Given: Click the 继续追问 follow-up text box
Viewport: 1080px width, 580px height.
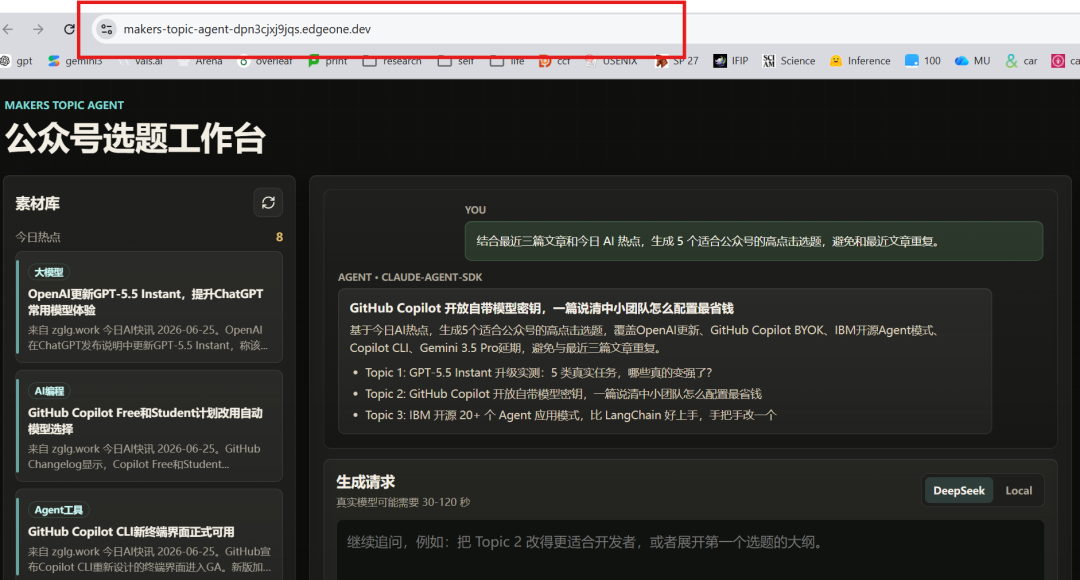Looking at the screenshot, I should (690, 550).
